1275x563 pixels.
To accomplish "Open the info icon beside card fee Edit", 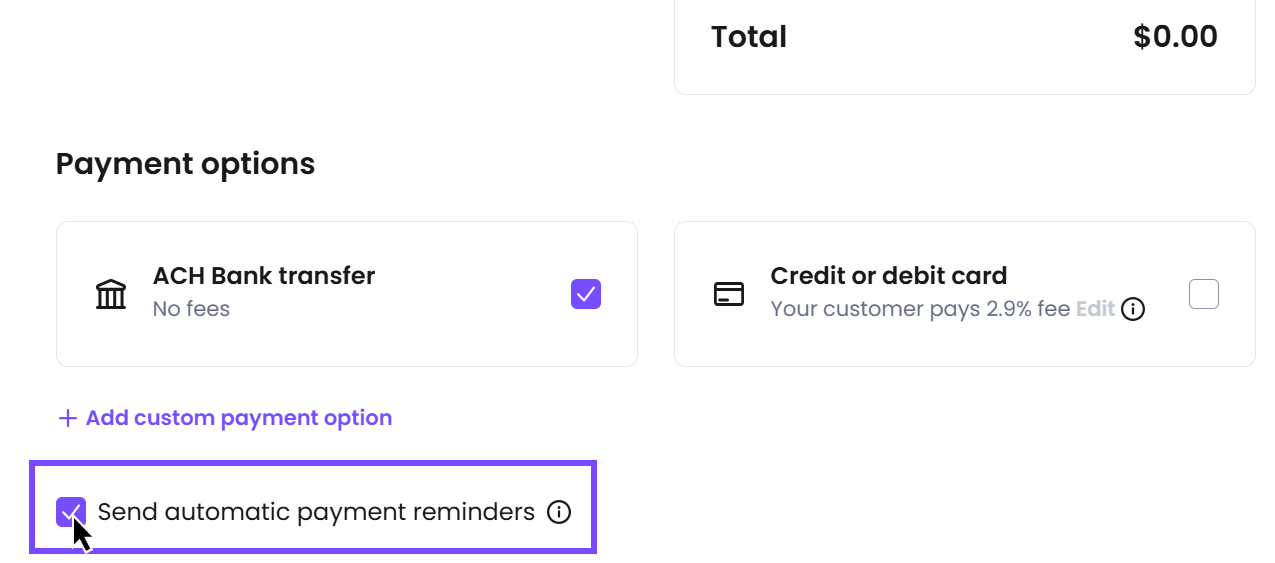I will [x=1133, y=309].
